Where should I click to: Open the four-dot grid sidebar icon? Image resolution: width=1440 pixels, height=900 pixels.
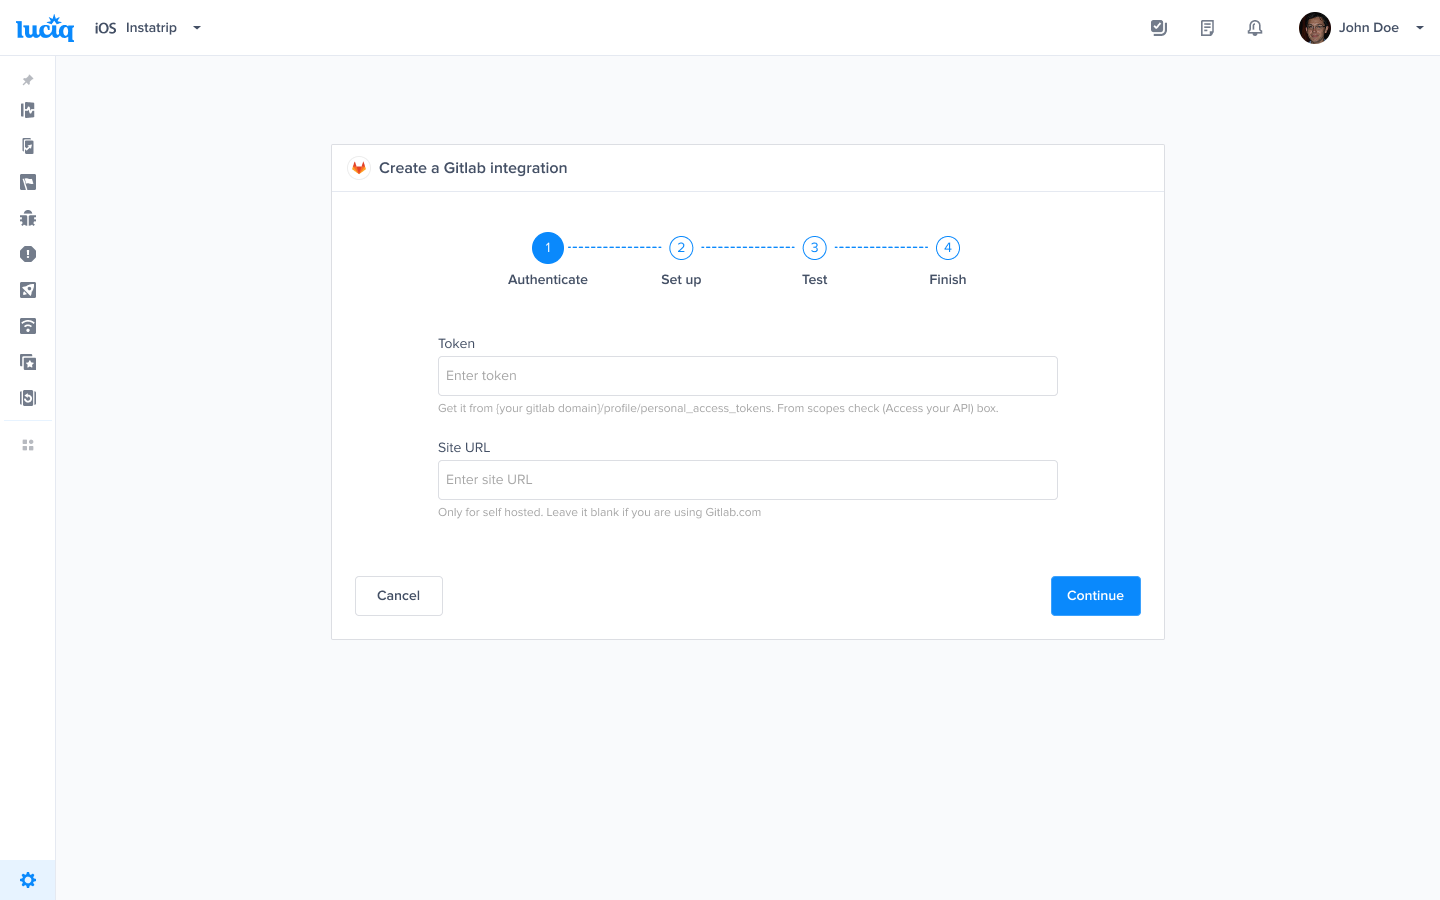(x=28, y=445)
